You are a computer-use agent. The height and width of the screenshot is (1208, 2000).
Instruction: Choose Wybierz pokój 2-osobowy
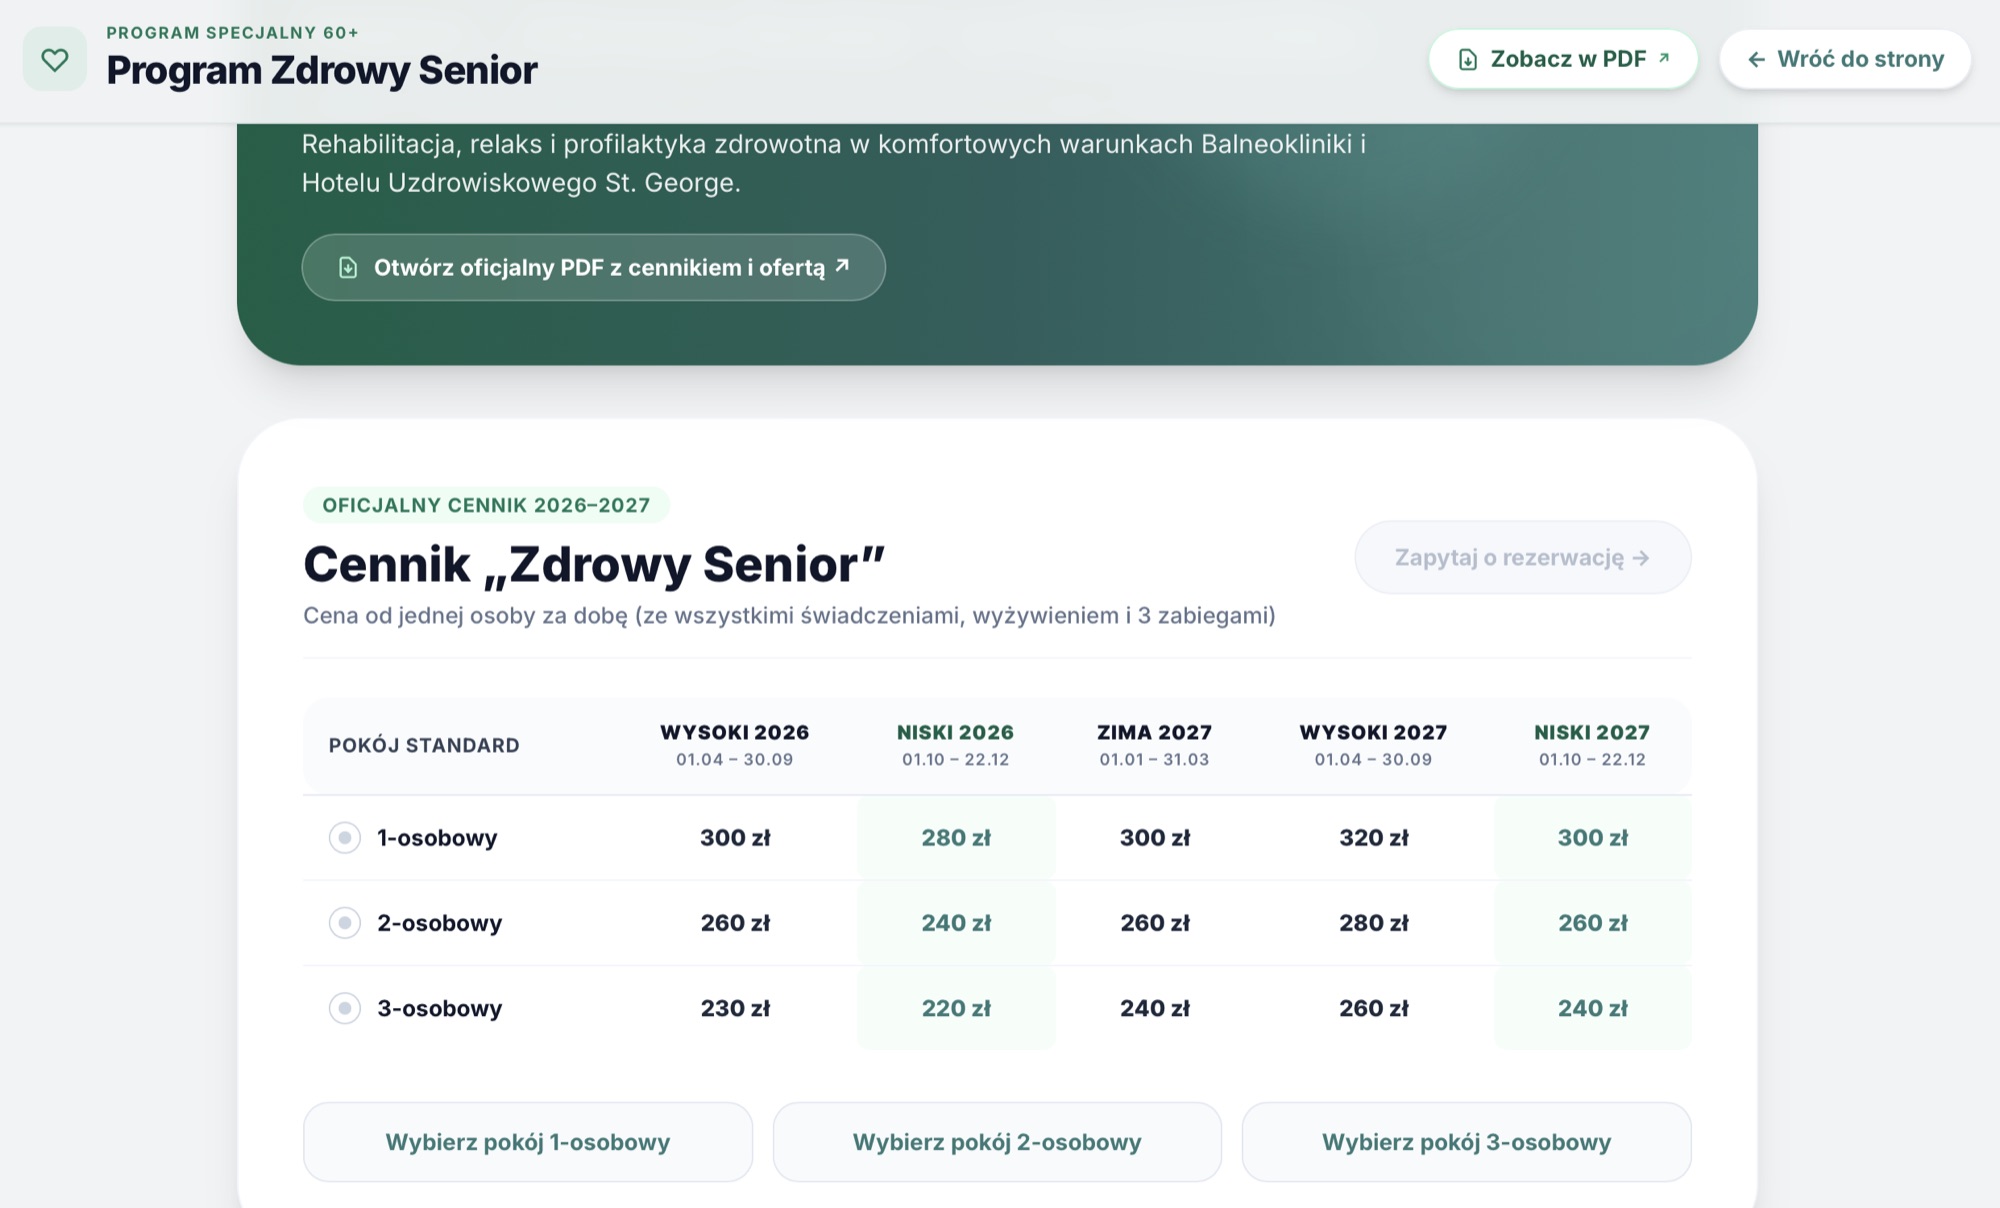(997, 1142)
